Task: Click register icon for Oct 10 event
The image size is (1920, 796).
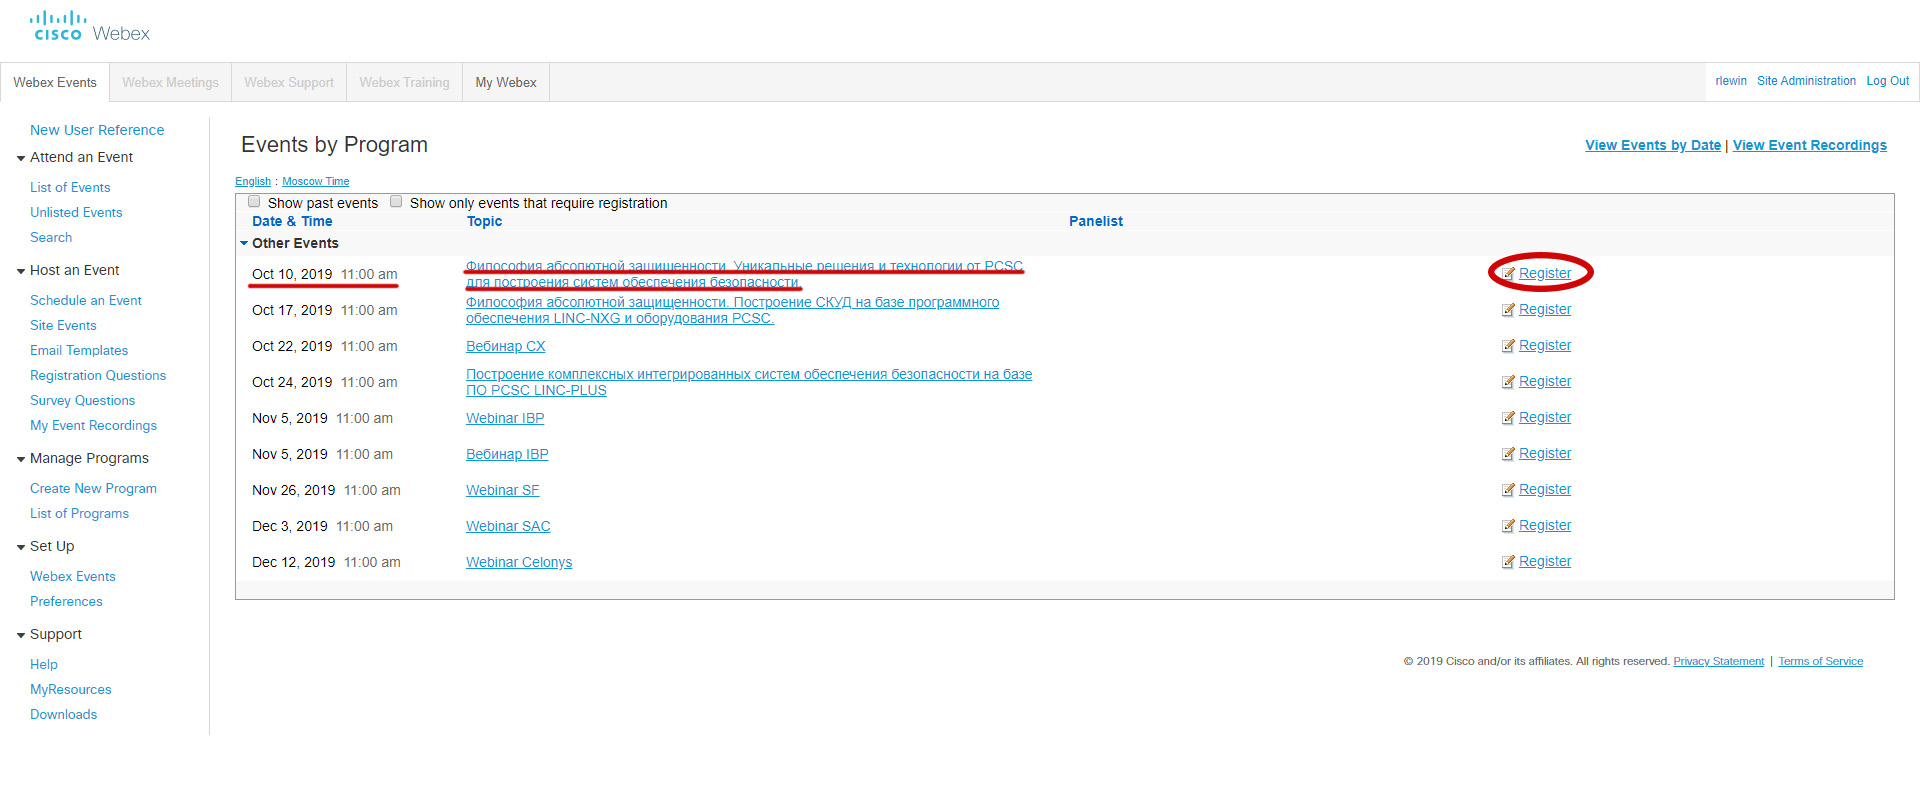Action: click(1508, 274)
